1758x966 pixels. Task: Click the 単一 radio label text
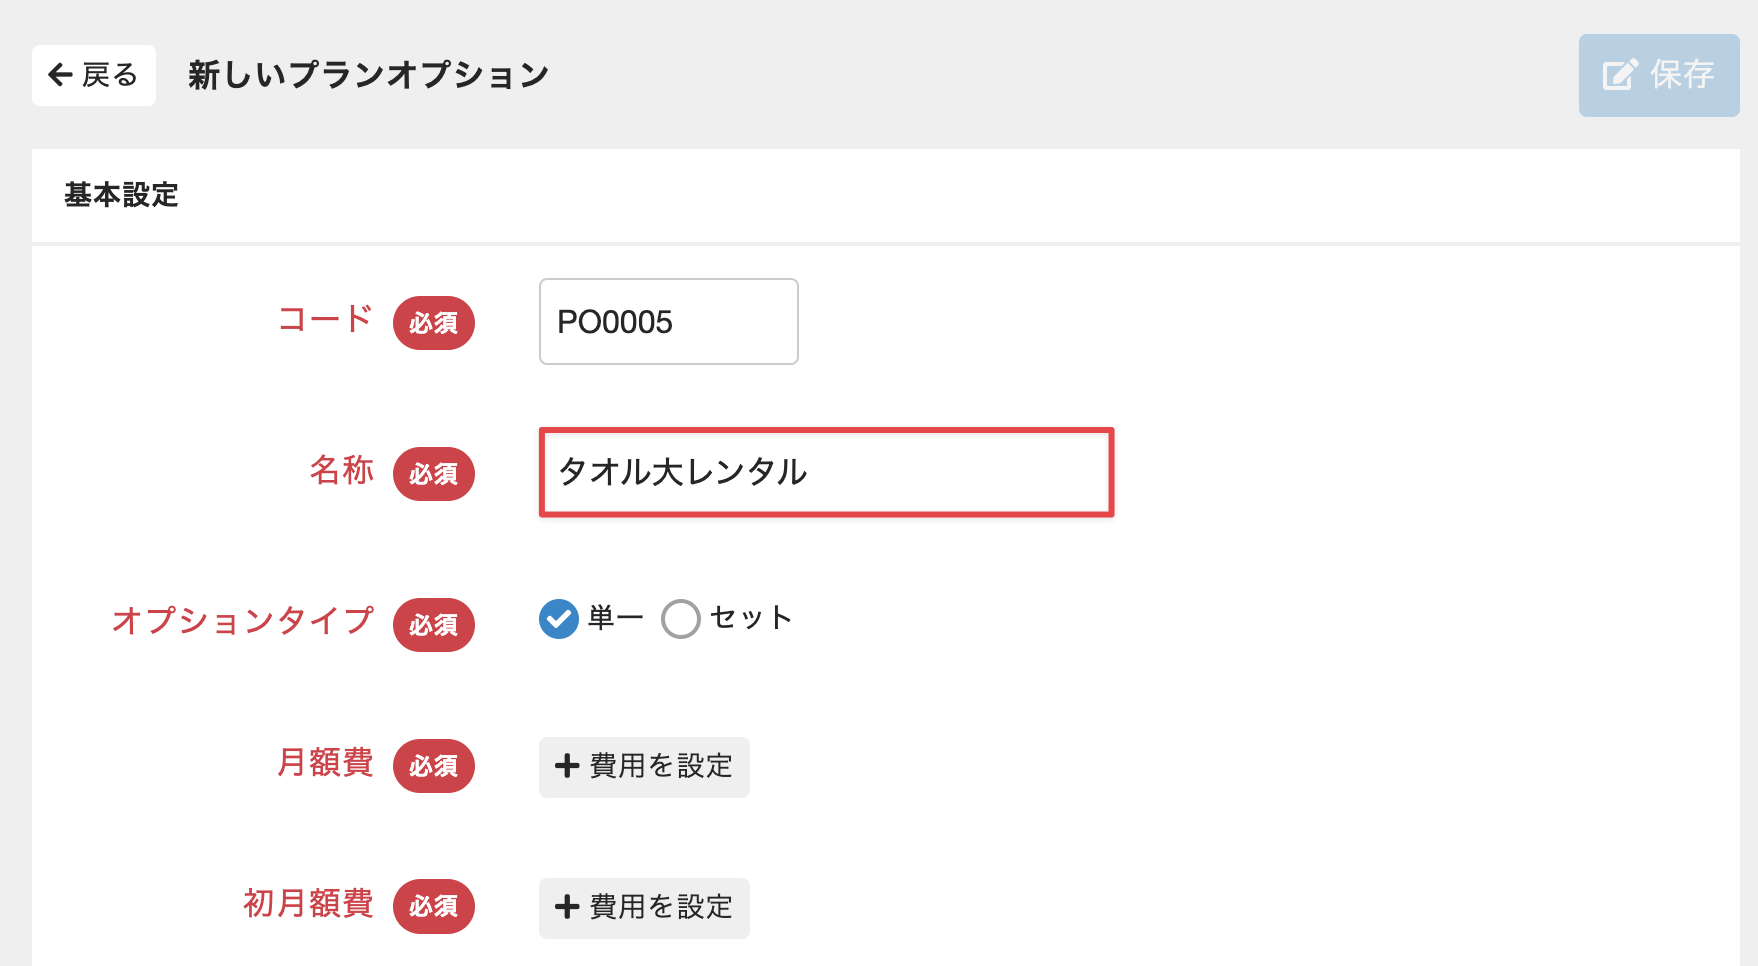coord(615,618)
